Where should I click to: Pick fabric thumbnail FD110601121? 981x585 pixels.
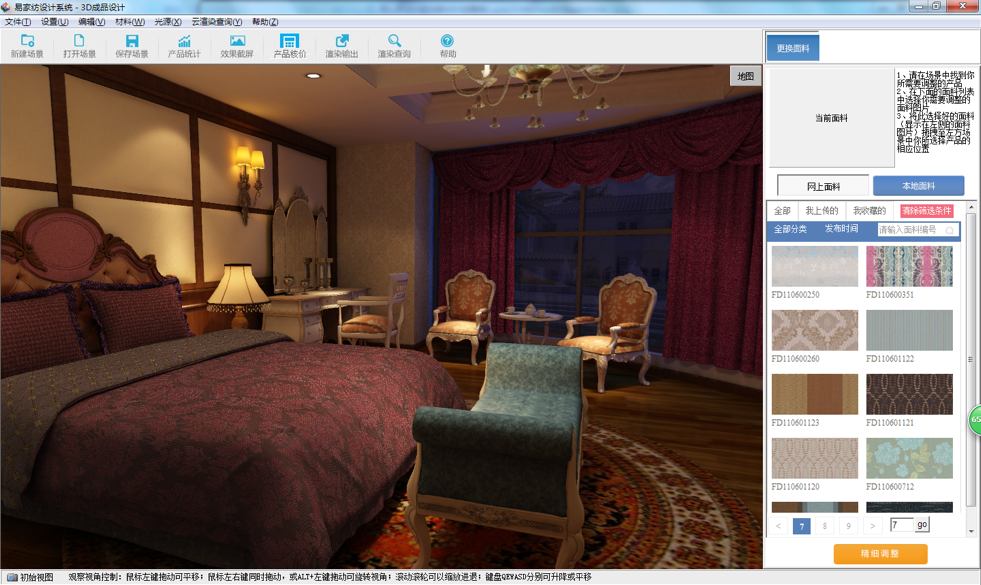tap(909, 394)
